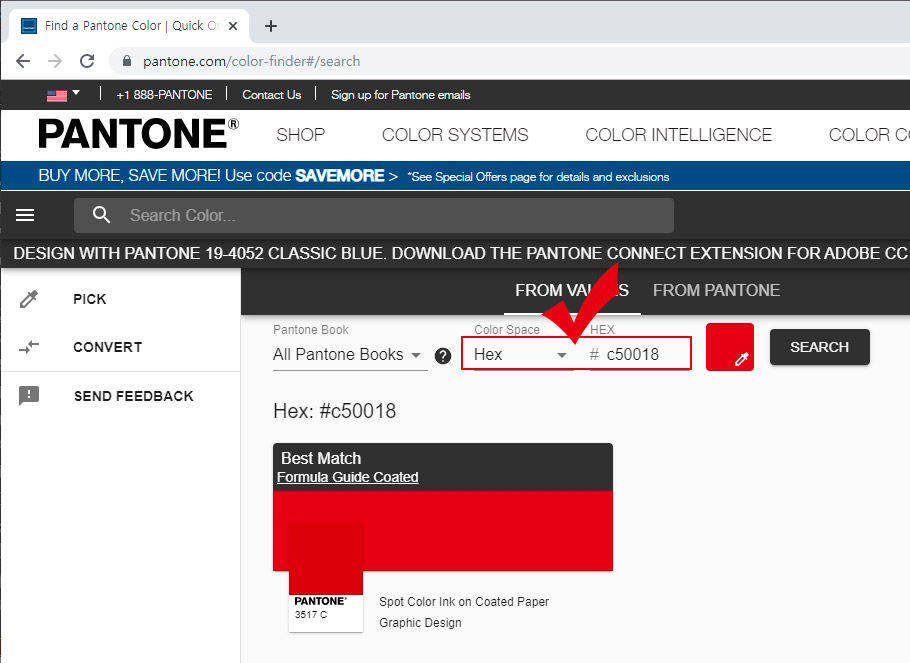Reload the page with the refresh icon
Viewport: 910px width, 663px height.
[87, 61]
